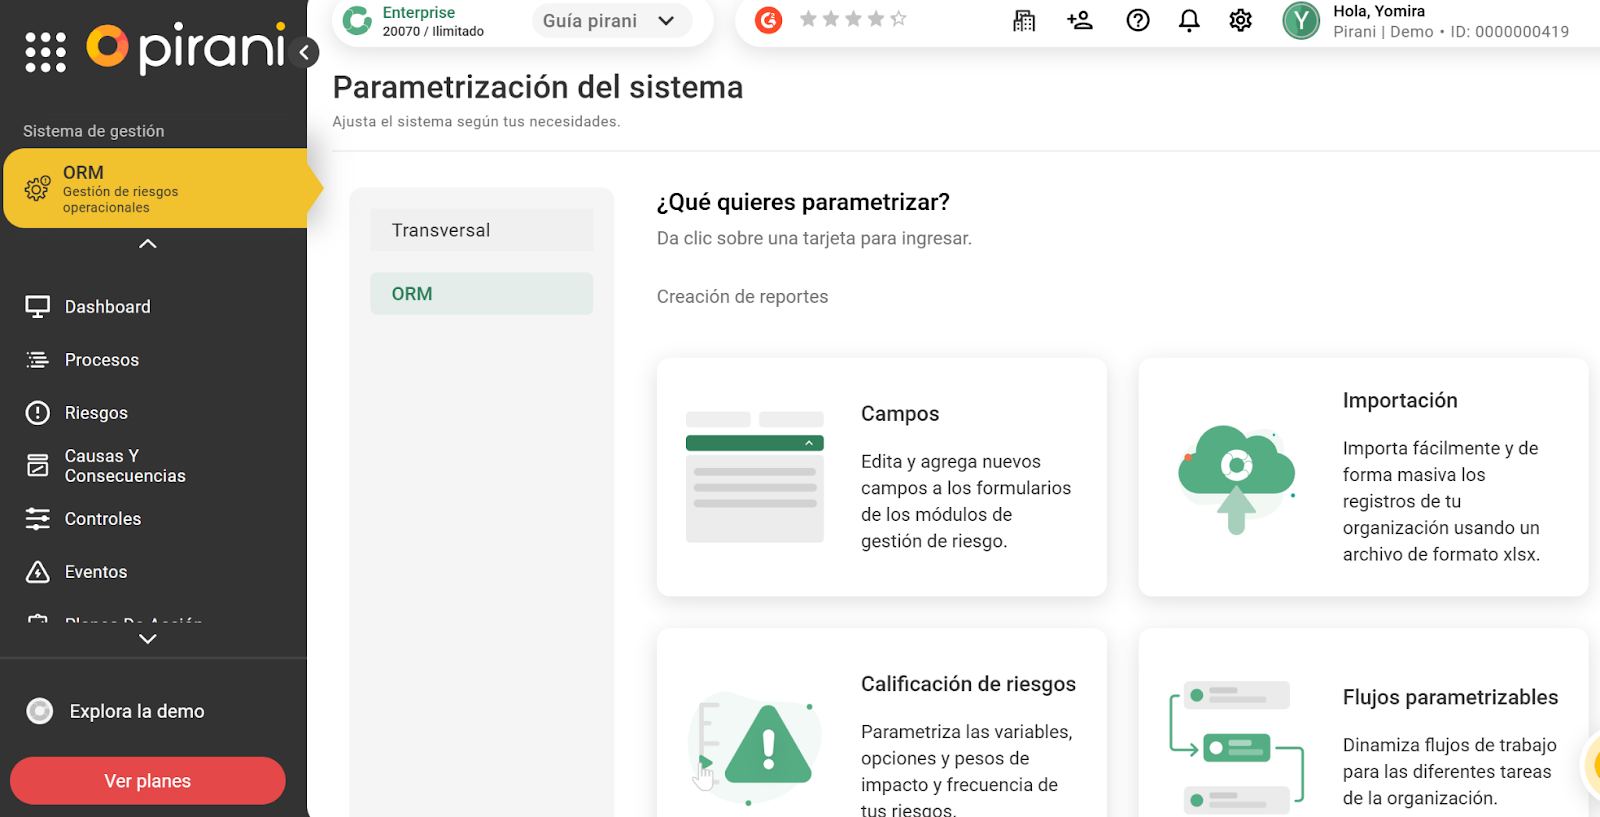
Task: Open the Campos card title
Action: pos(900,414)
